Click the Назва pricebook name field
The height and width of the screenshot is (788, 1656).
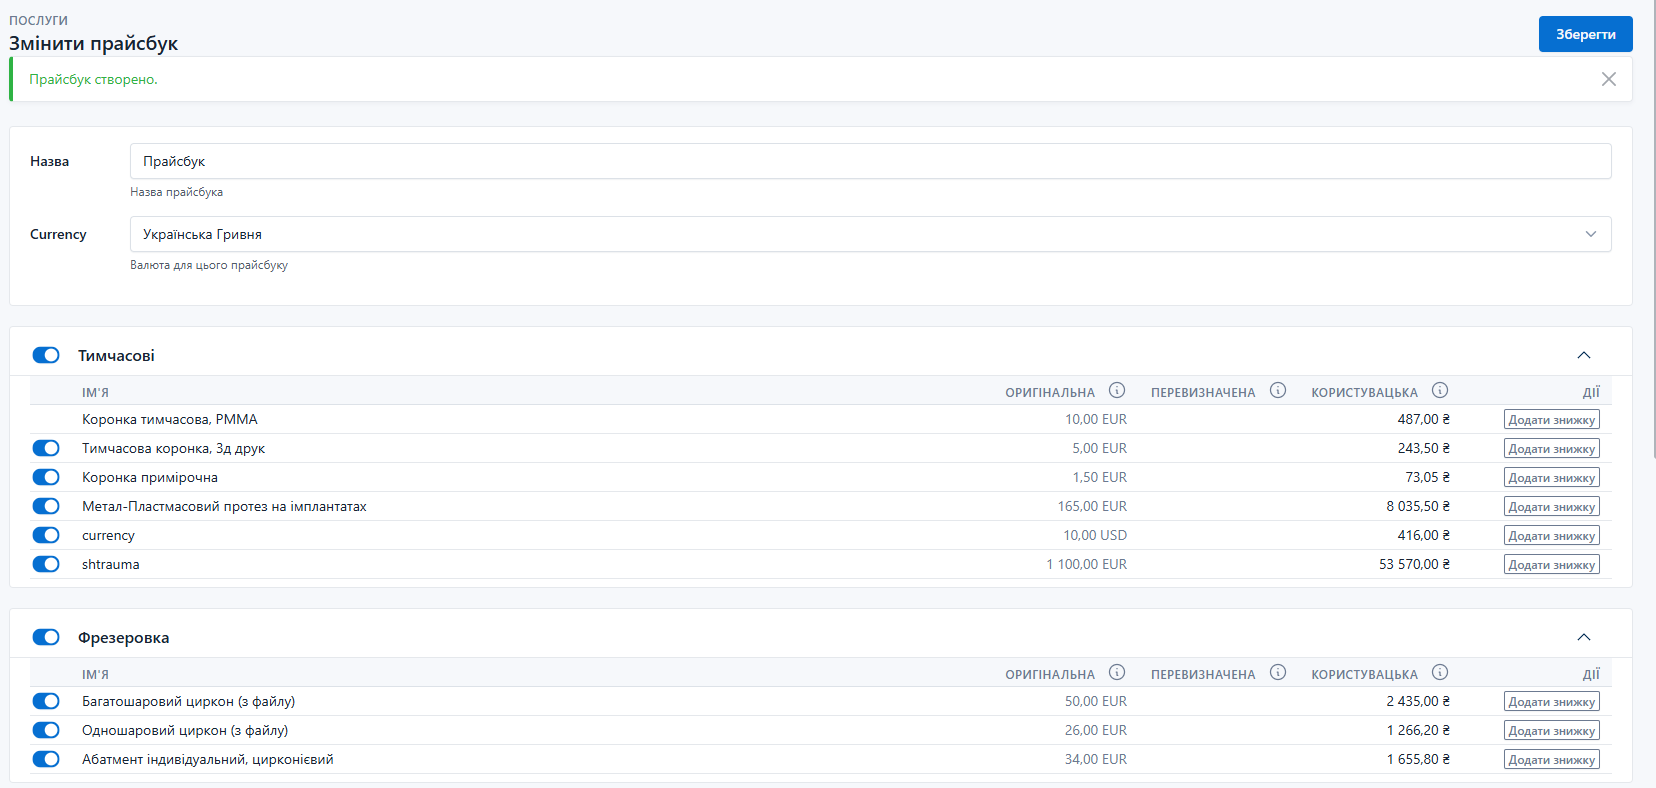pos(870,161)
